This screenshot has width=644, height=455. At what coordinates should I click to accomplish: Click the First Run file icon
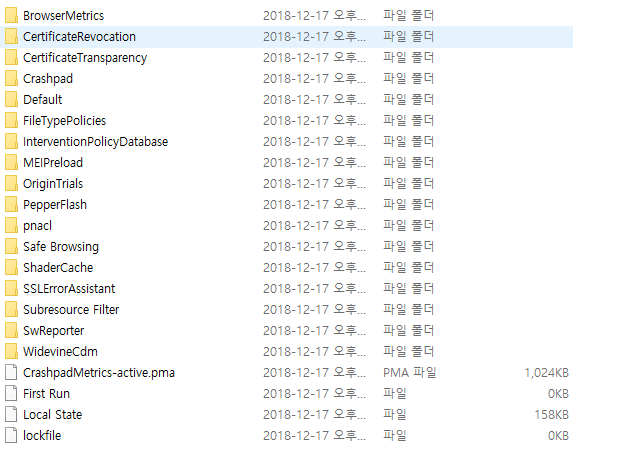pyautogui.click(x=11, y=393)
